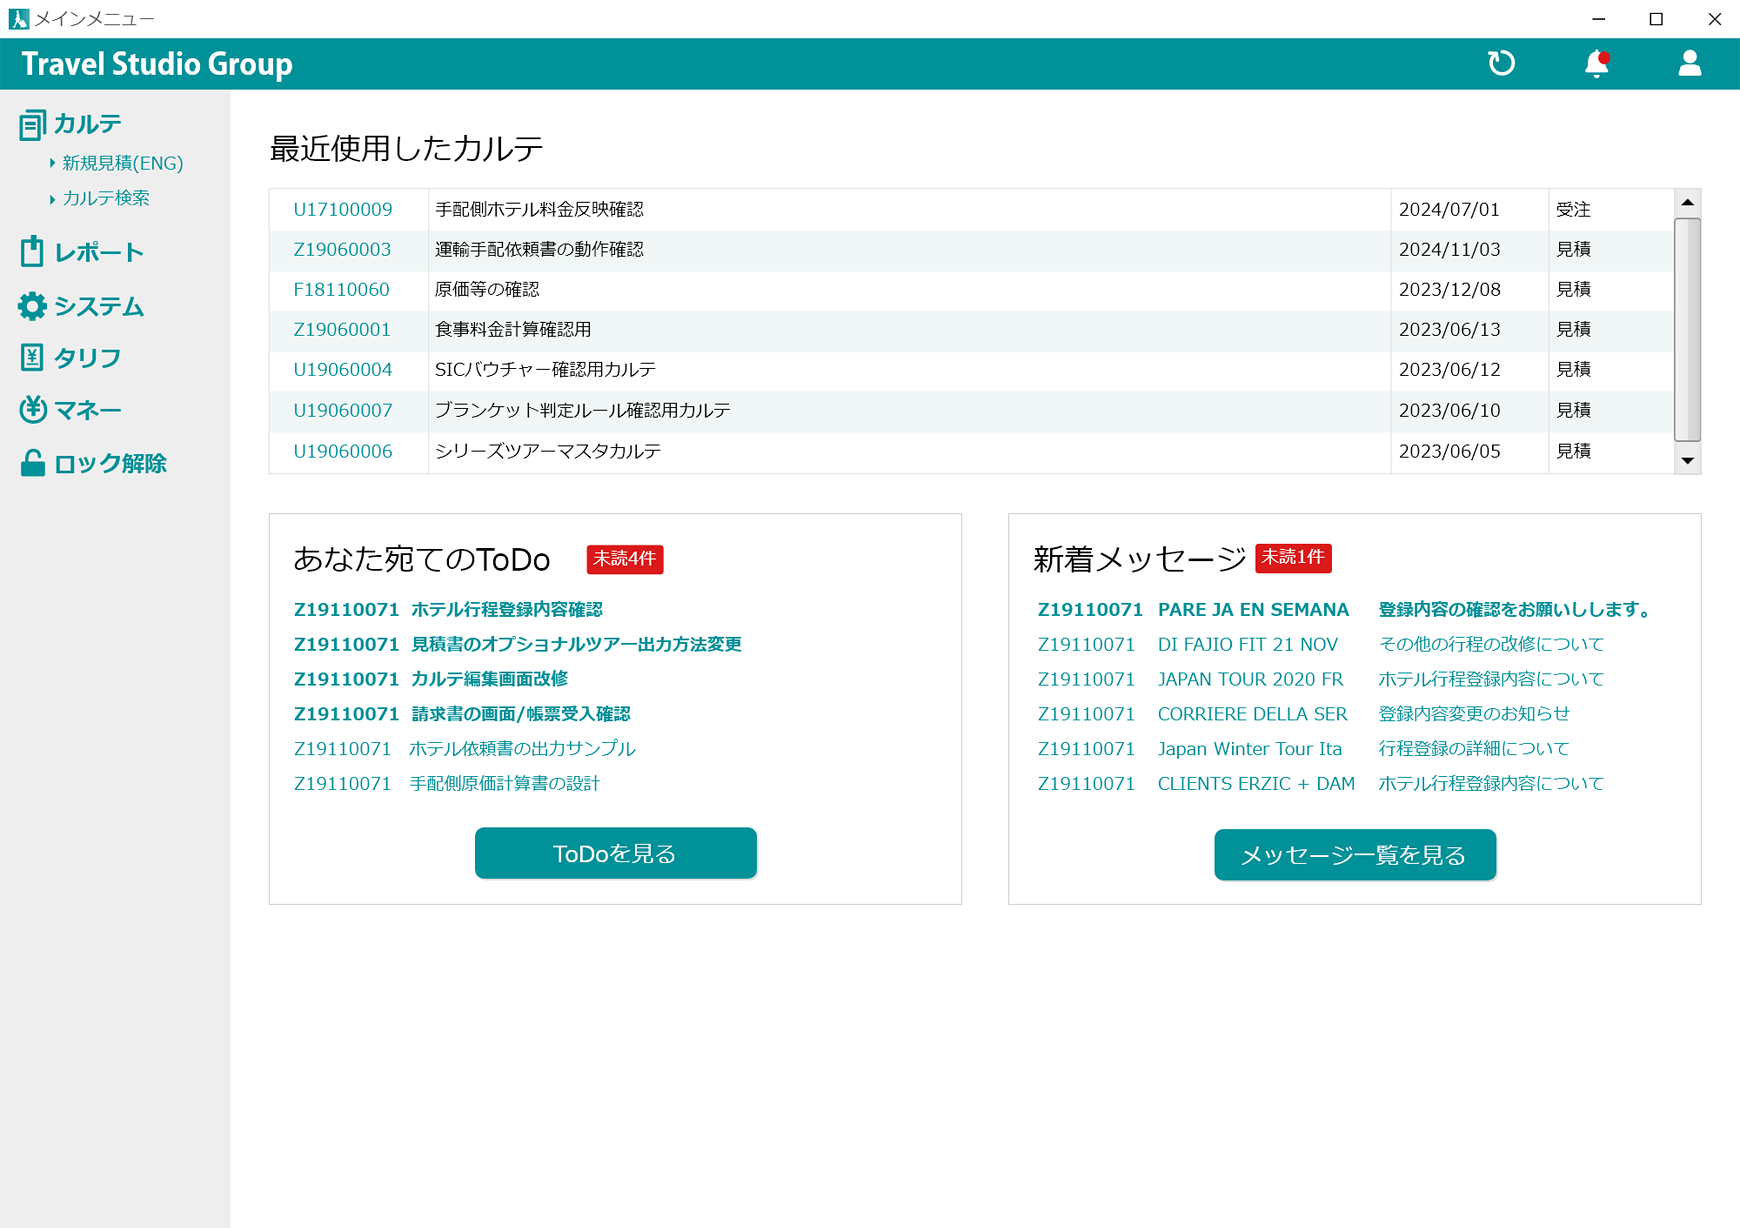Select カルテ検索 submenu item
This screenshot has width=1740, height=1228.
(106, 198)
